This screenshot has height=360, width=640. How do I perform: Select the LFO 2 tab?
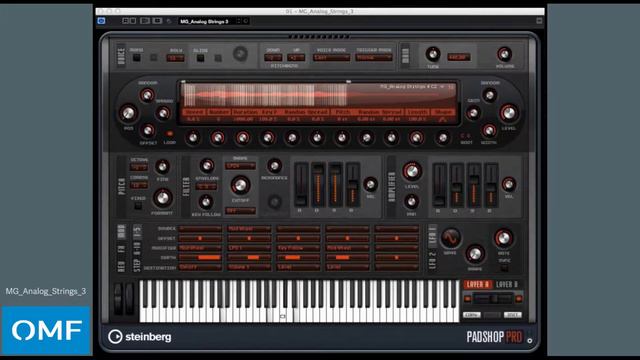(433, 260)
